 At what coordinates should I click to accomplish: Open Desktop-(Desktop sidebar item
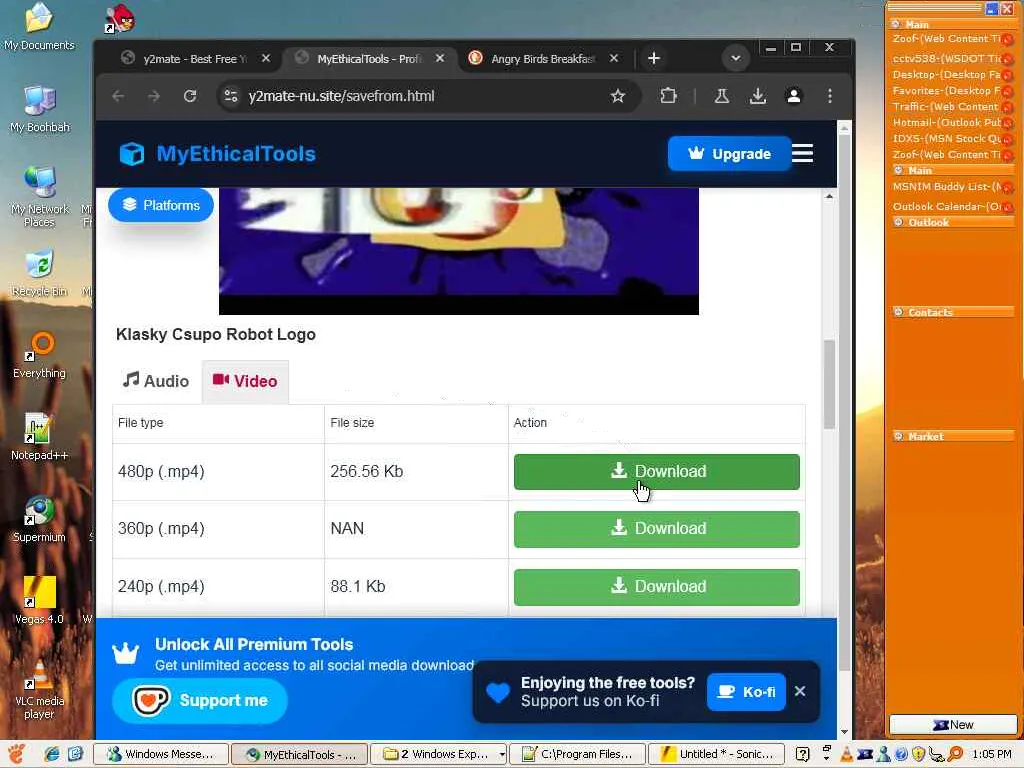(x=947, y=74)
